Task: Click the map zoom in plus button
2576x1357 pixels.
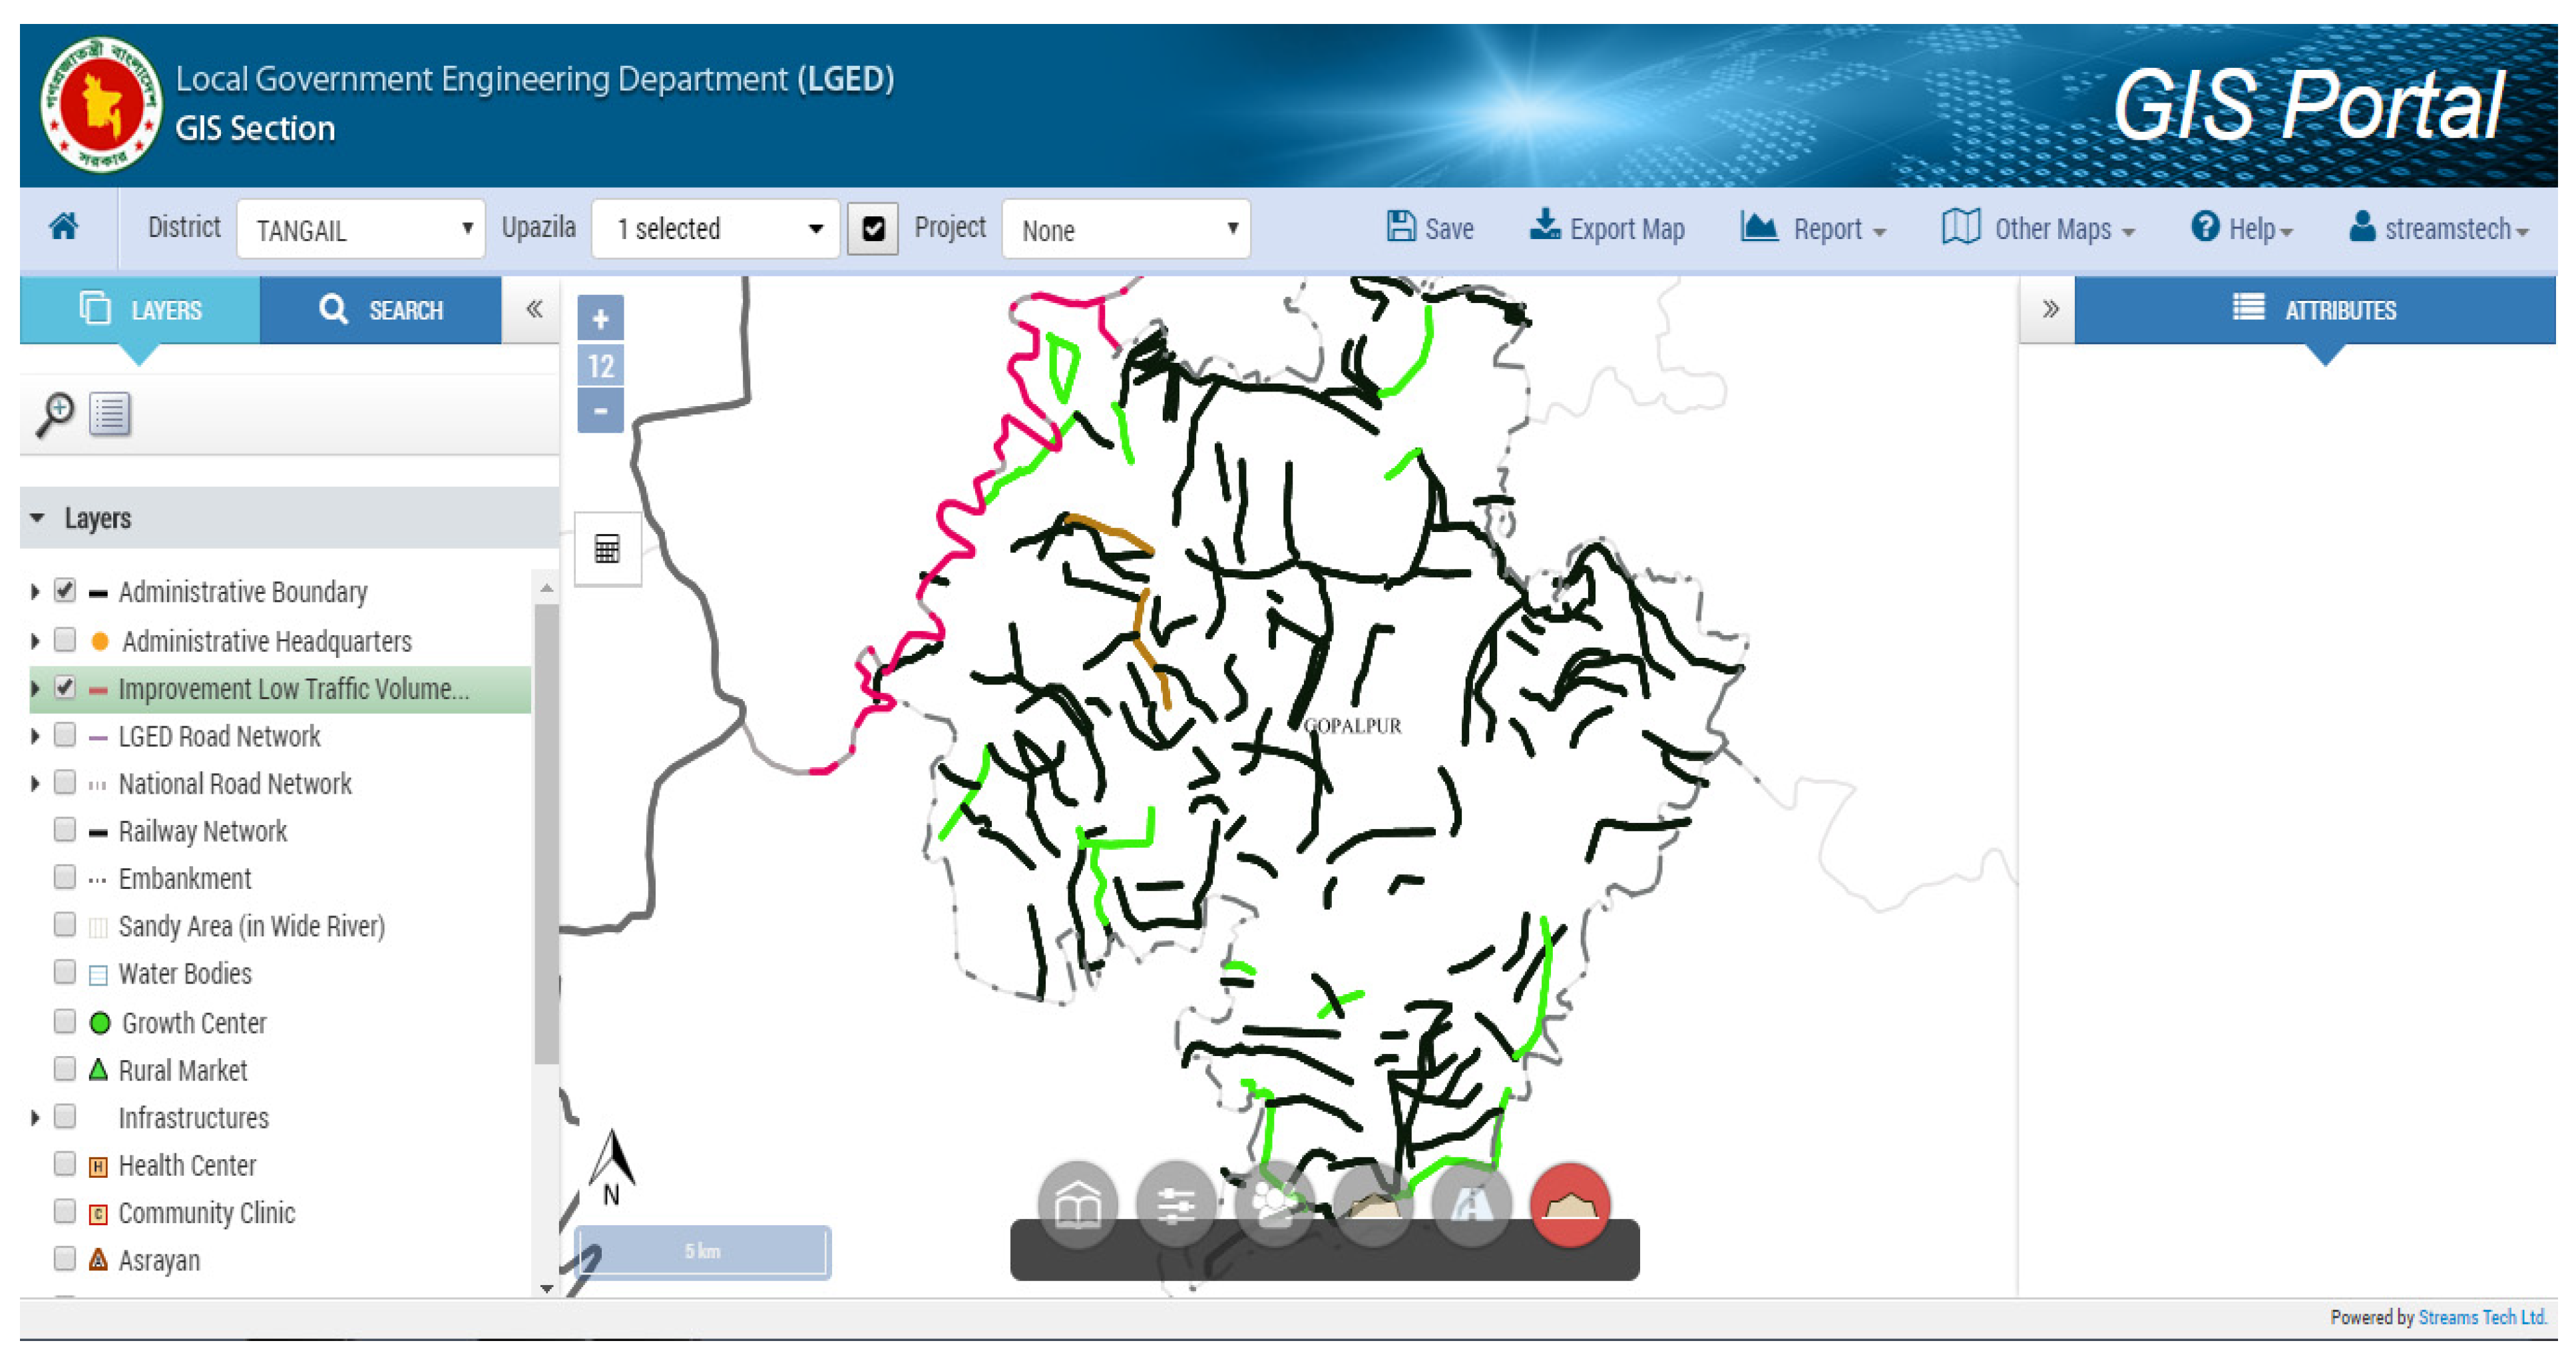Action: coord(600,319)
